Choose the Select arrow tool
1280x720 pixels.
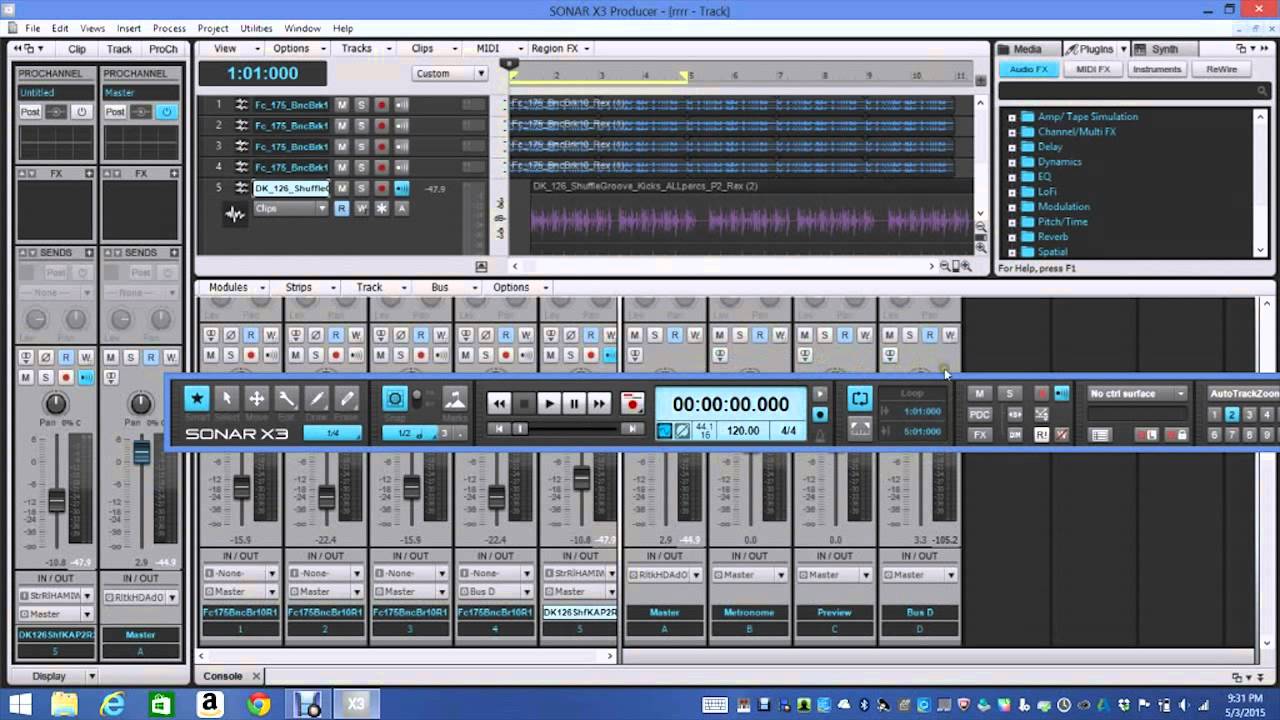227,399
